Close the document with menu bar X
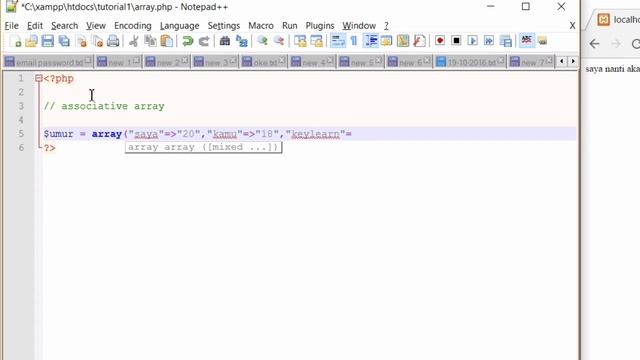 pos(572,26)
